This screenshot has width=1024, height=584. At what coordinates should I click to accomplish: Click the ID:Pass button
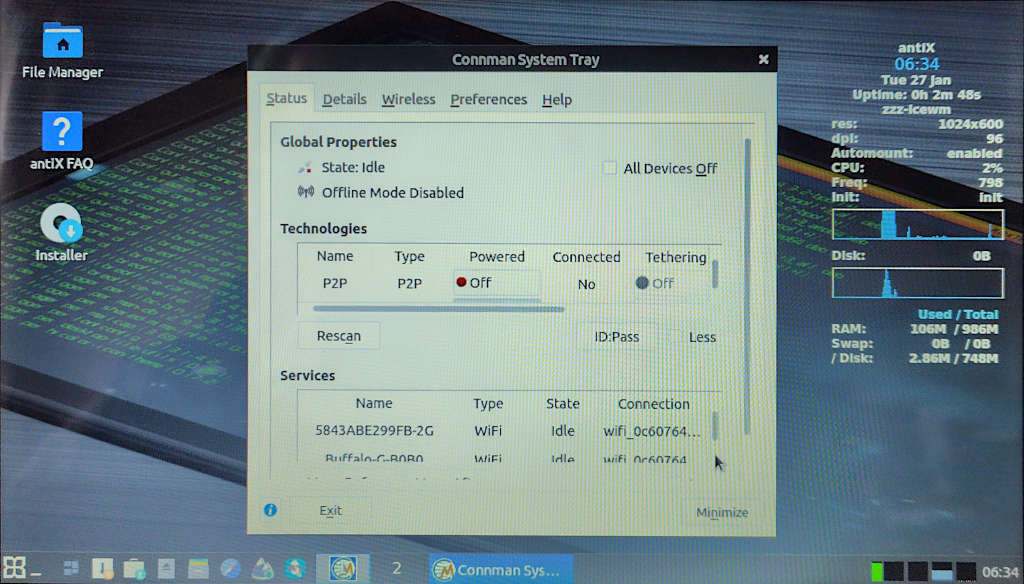tap(616, 337)
